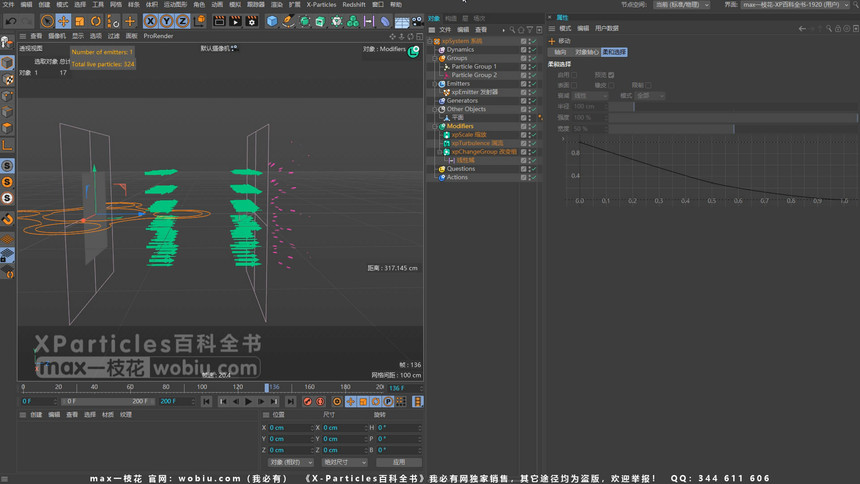Click the Floor grid icon
The width and height of the screenshot is (860, 484).
(x=402, y=21)
